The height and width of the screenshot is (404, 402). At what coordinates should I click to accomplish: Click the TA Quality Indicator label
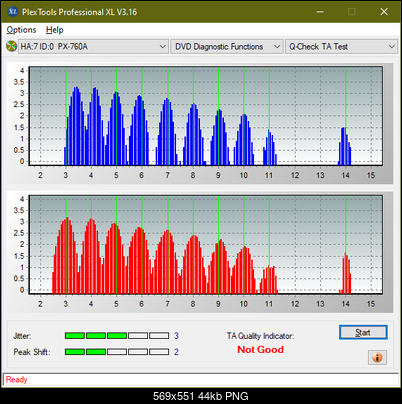point(260,336)
